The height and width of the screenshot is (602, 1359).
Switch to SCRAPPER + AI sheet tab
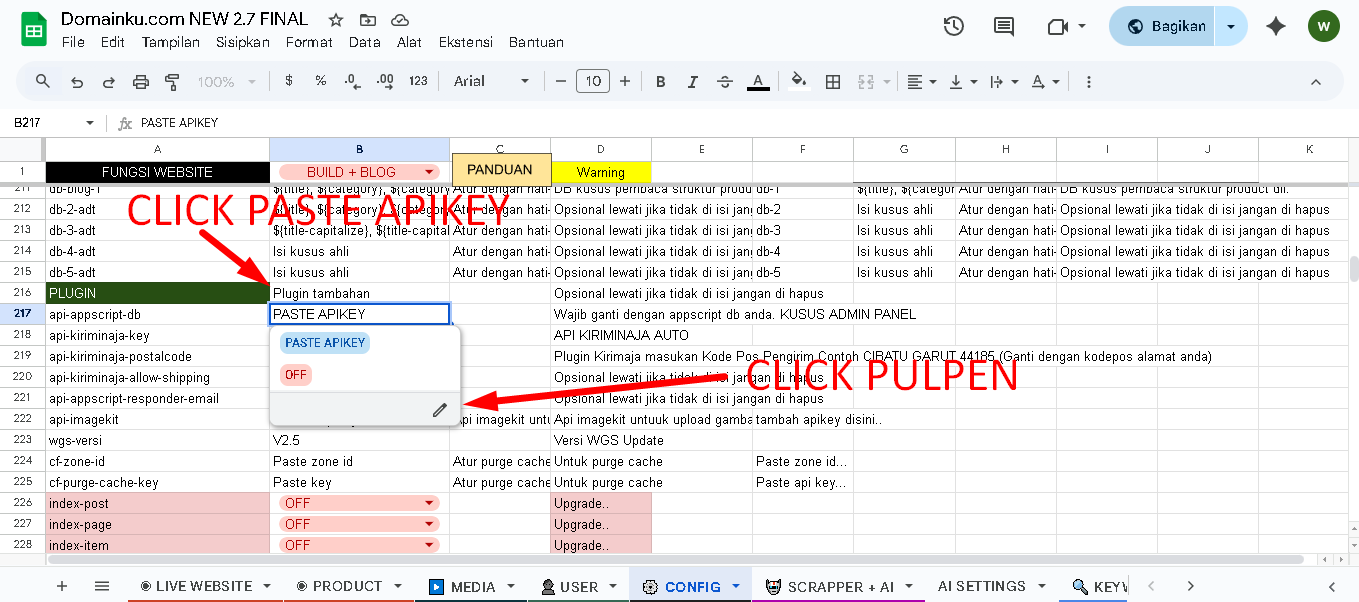[840, 586]
